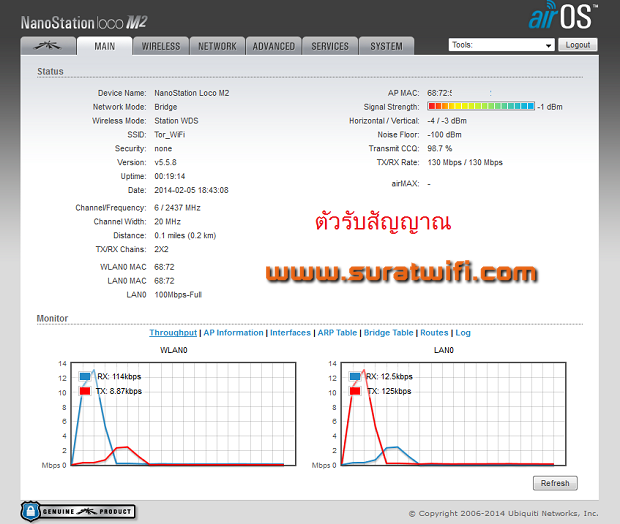Open the Ubiquiti logo tab
Viewport: 620px width, 524px height.
point(48,46)
